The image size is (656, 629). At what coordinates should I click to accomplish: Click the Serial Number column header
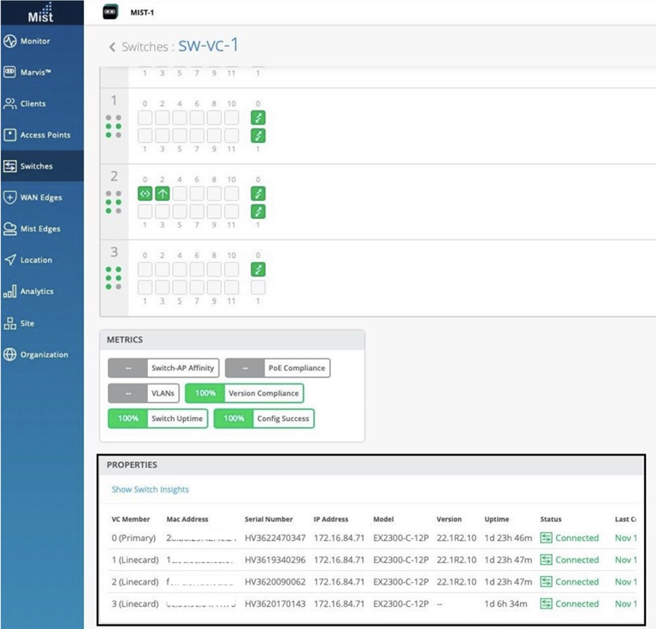pos(269,519)
